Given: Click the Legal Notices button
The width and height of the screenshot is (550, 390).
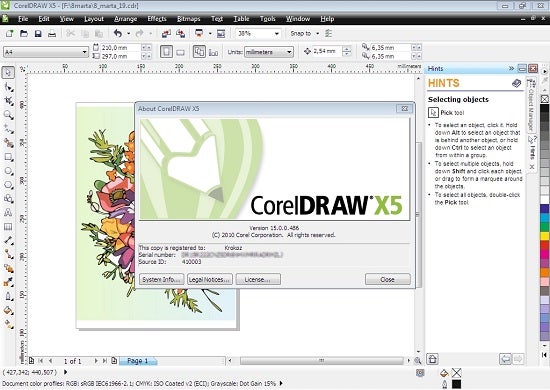Looking at the screenshot, I should [209, 279].
